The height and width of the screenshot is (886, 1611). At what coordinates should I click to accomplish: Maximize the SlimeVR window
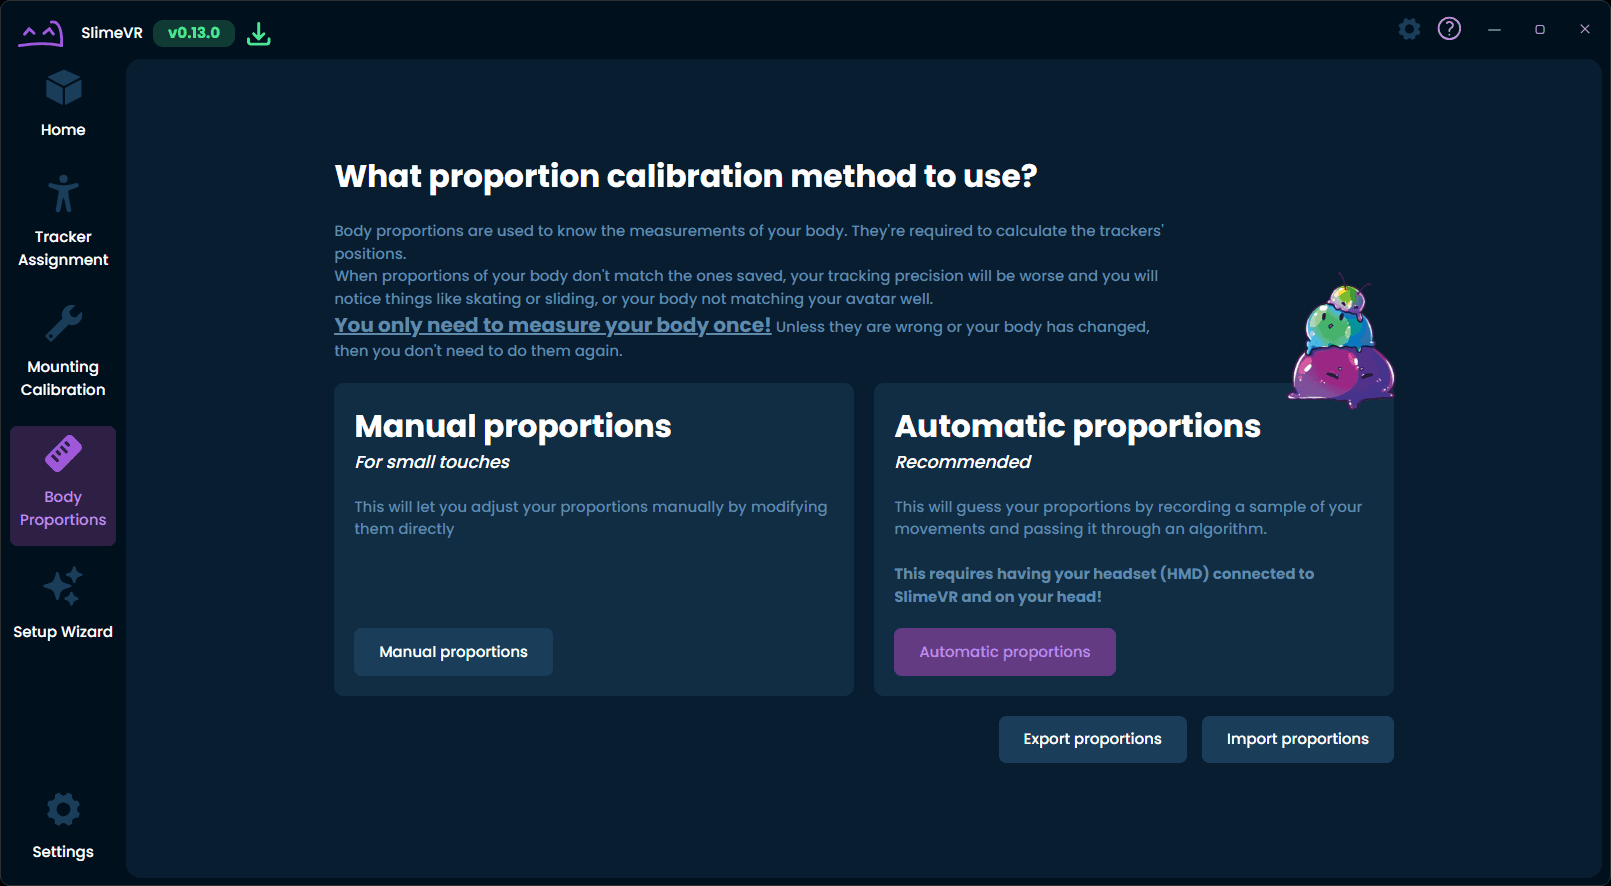click(x=1540, y=30)
